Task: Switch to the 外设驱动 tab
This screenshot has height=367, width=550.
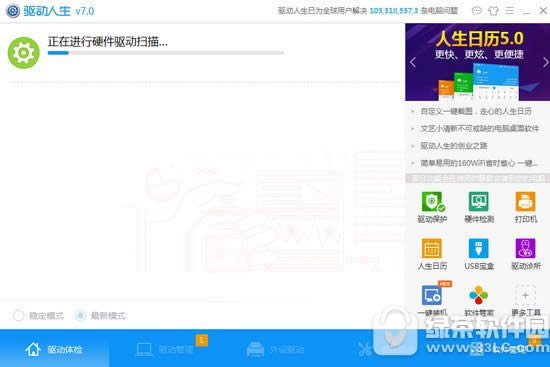Action: click(276, 349)
